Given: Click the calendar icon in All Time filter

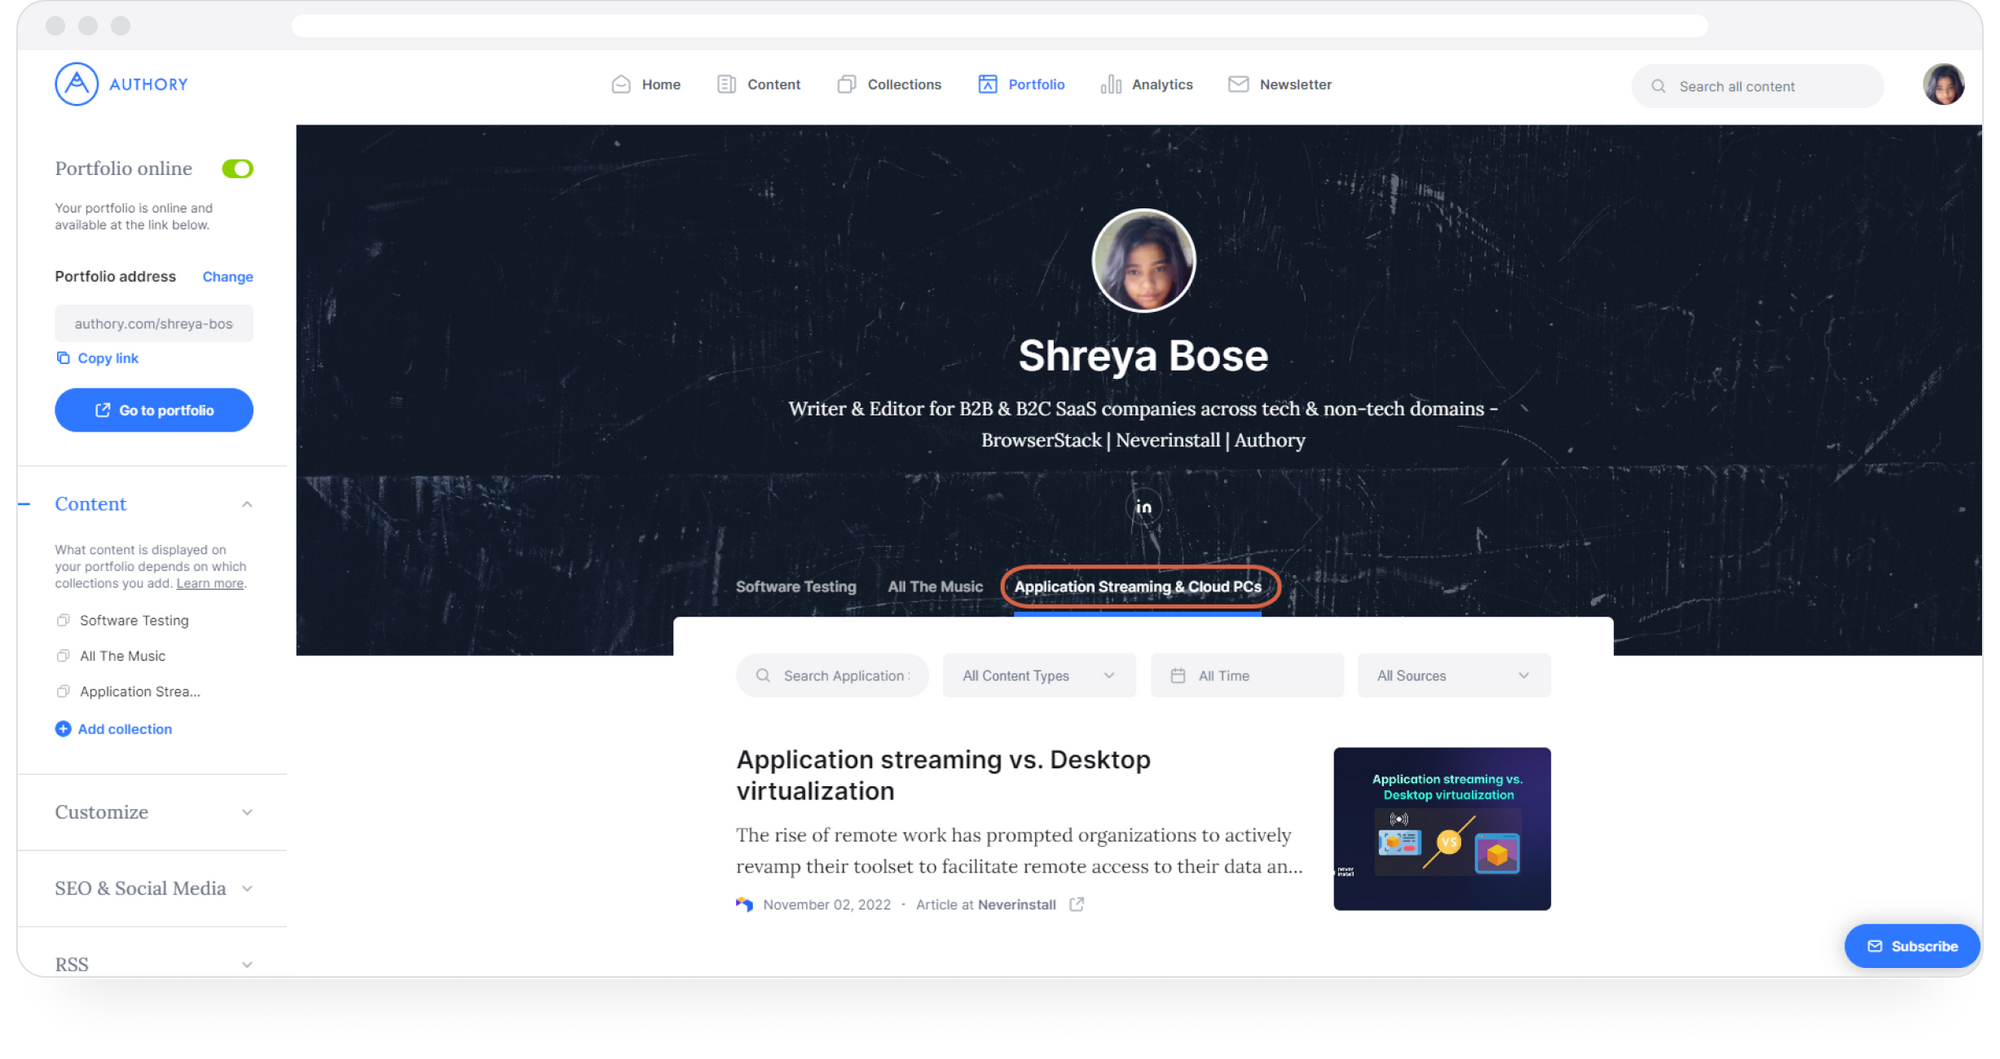Looking at the screenshot, I should click(1178, 676).
